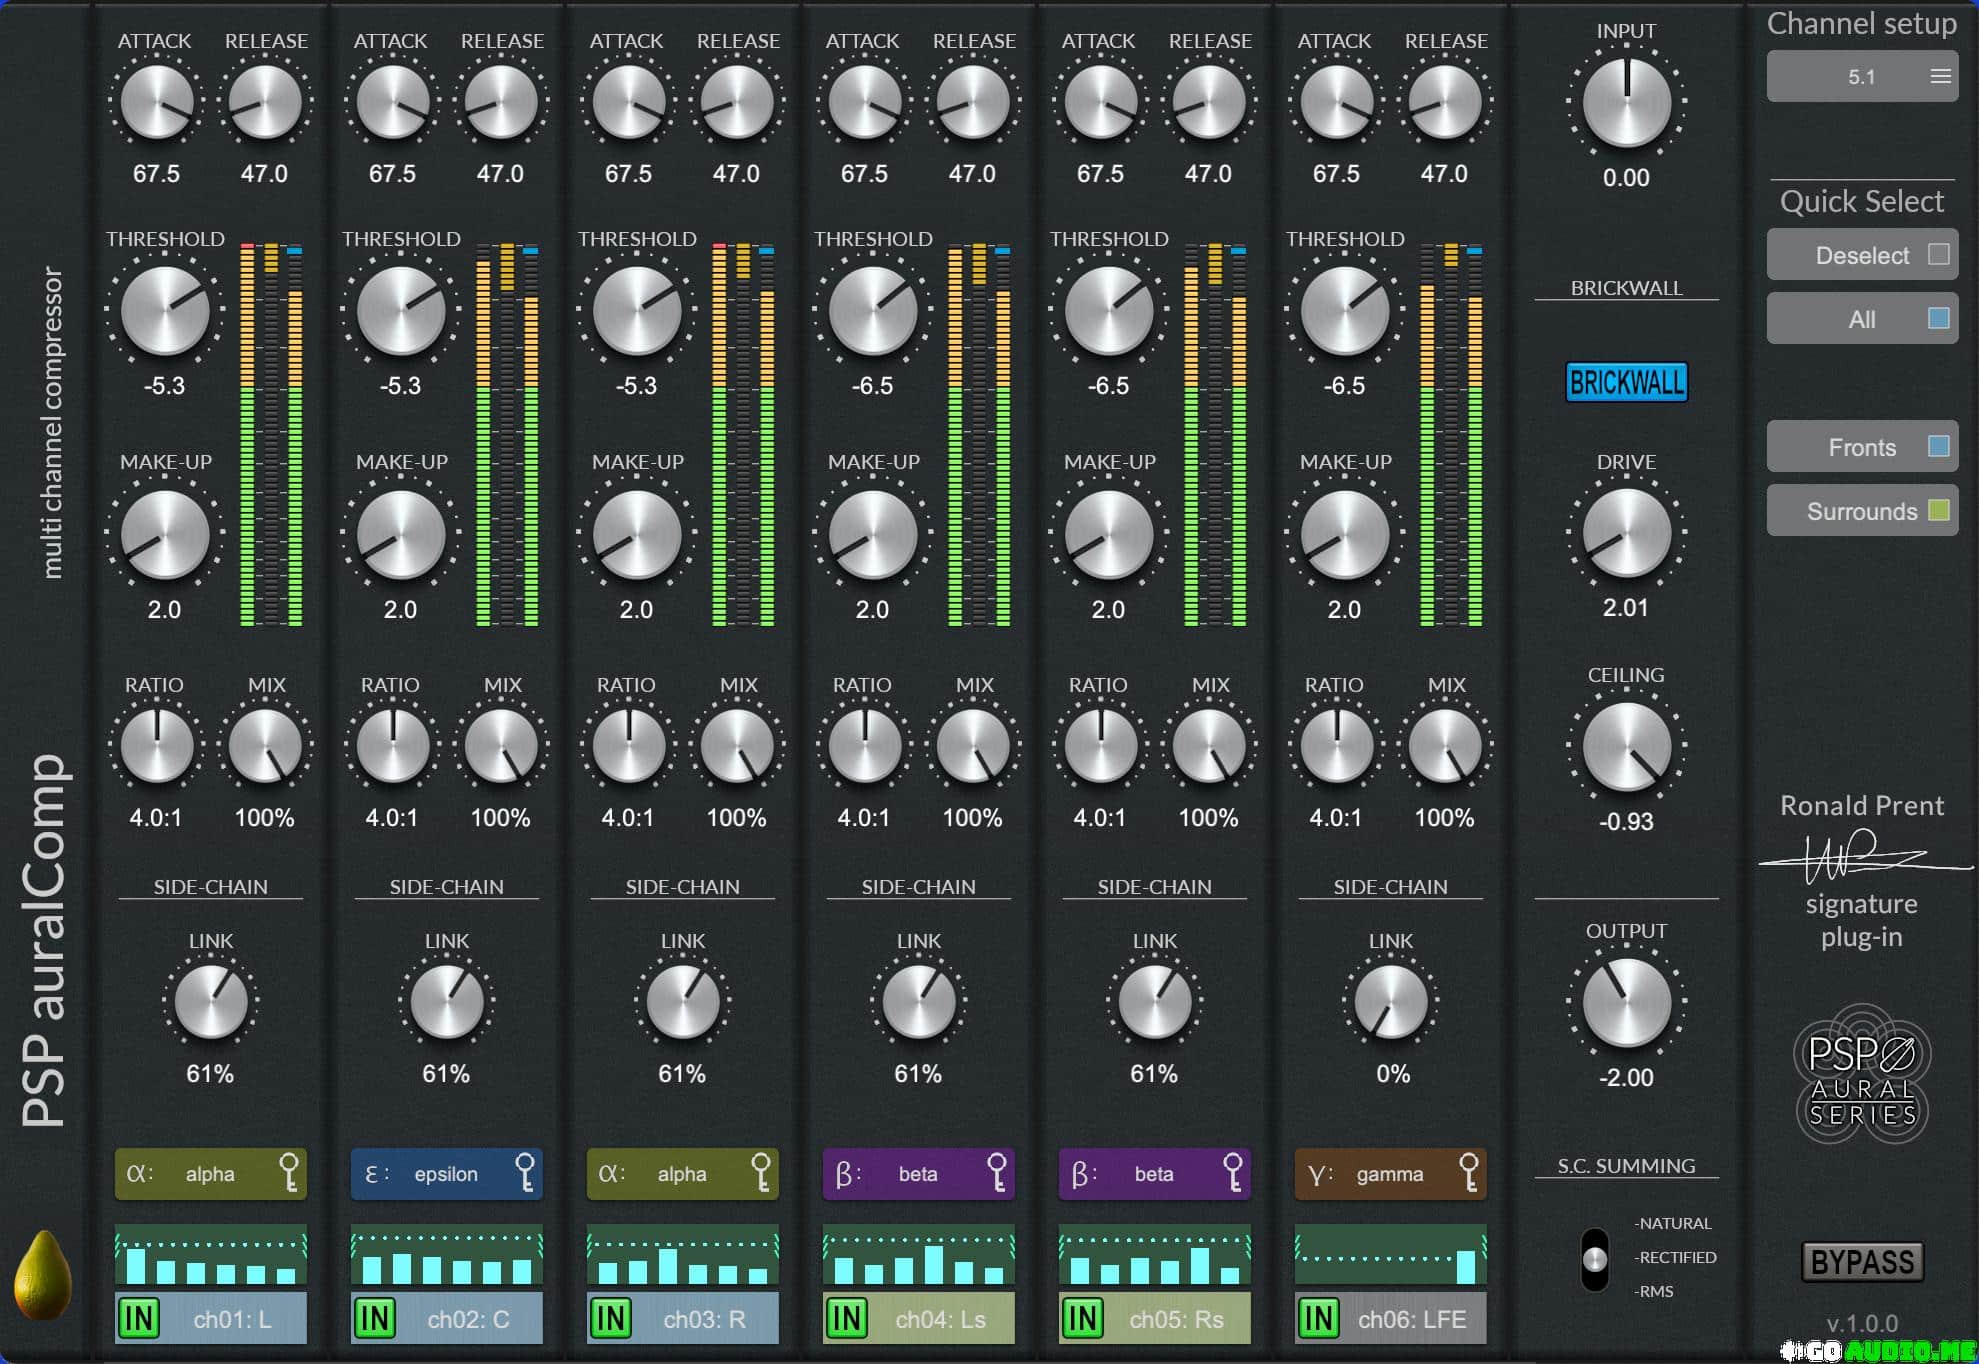Toggle the IN button for ch06: LFE

[x=1319, y=1319]
